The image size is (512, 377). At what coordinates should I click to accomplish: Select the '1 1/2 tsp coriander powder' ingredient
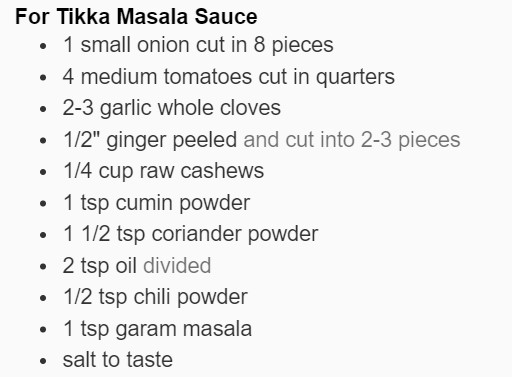pyautogui.click(x=191, y=234)
